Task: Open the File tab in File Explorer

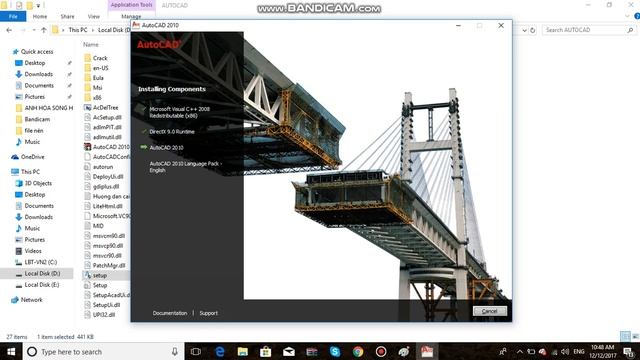Action: pyautogui.click(x=13, y=16)
